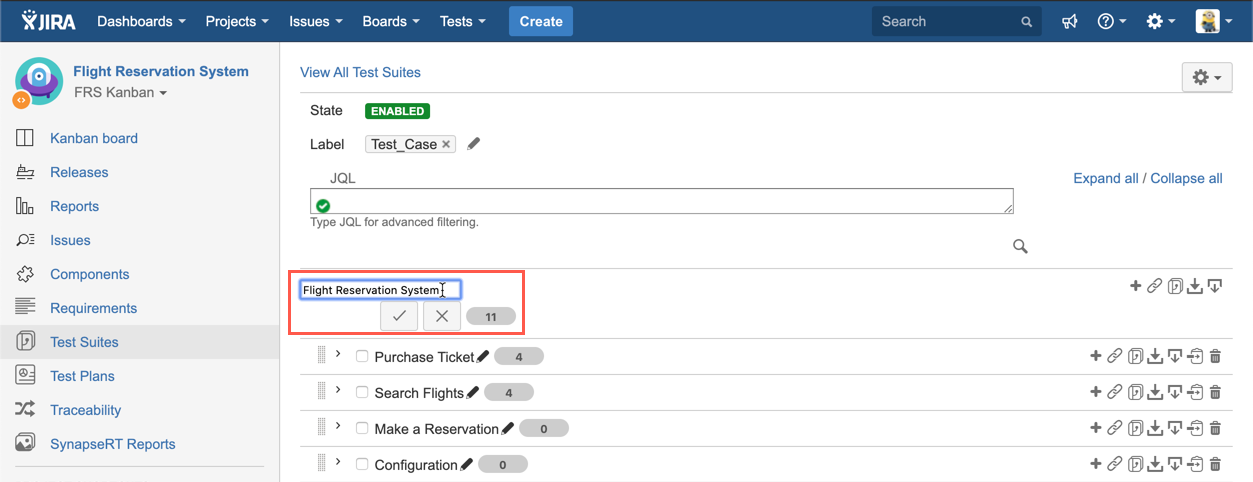Open the gear dropdown on the page's right side
Image resolution: width=1253 pixels, height=482 pixels.
tap(1207, 77)
